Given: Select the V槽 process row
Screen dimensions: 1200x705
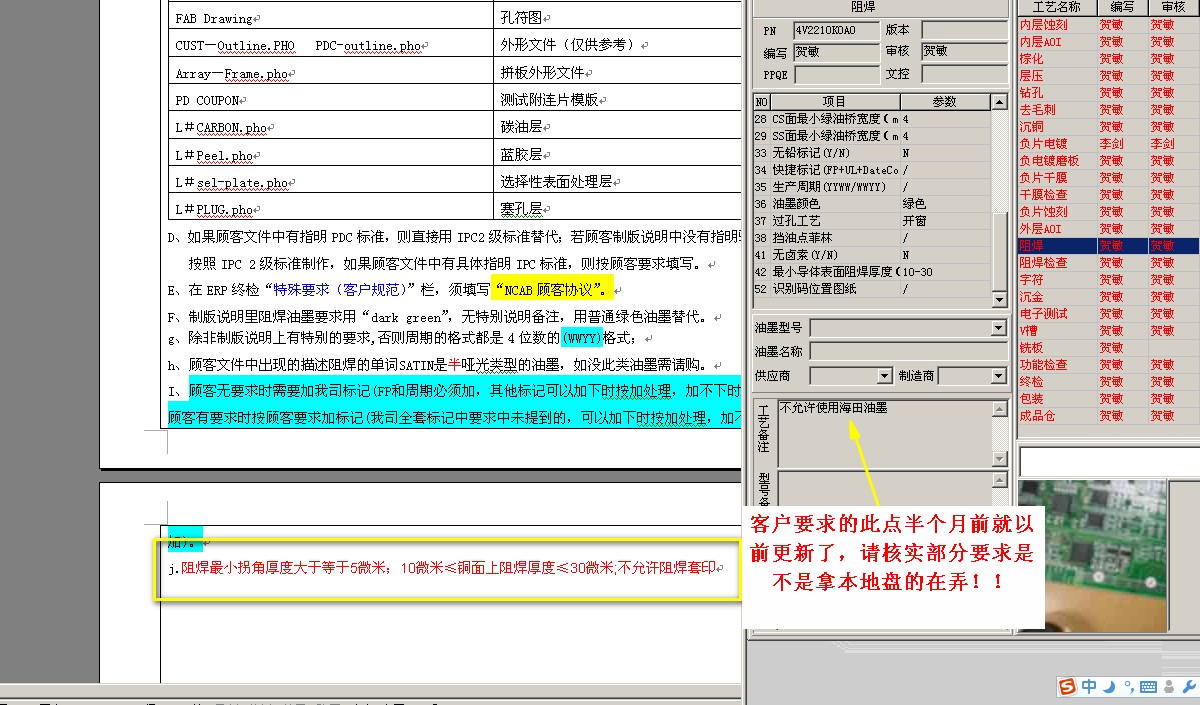Looking at the screenshot, I should (1107, 330).
